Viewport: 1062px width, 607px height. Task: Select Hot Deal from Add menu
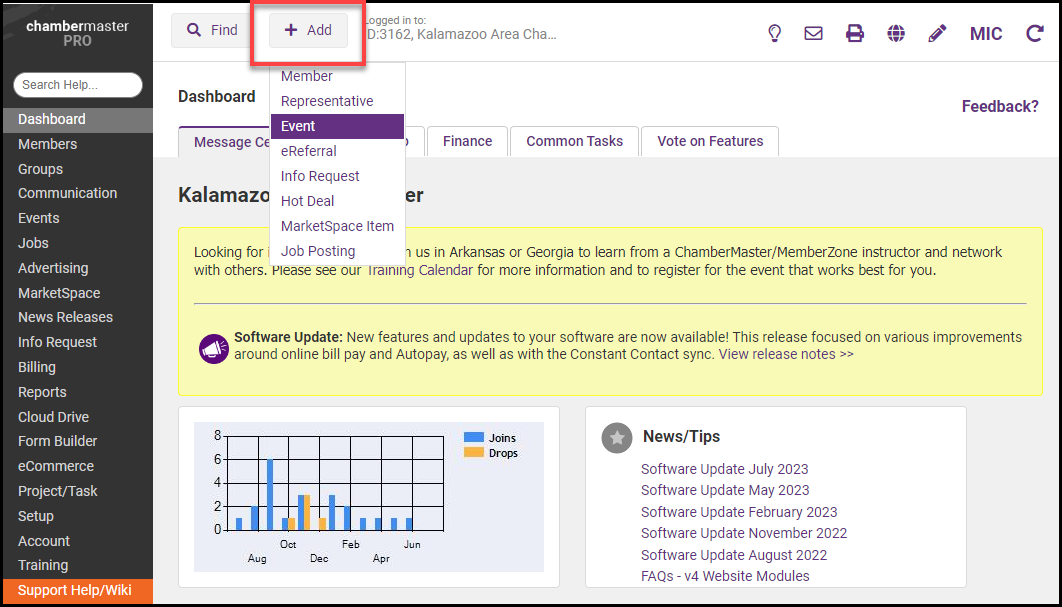[x=308, y=201]
